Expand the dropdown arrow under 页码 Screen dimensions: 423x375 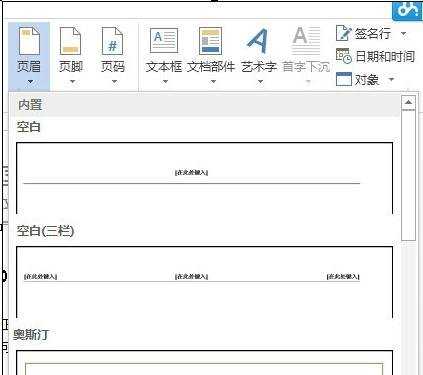click(114, 81)
